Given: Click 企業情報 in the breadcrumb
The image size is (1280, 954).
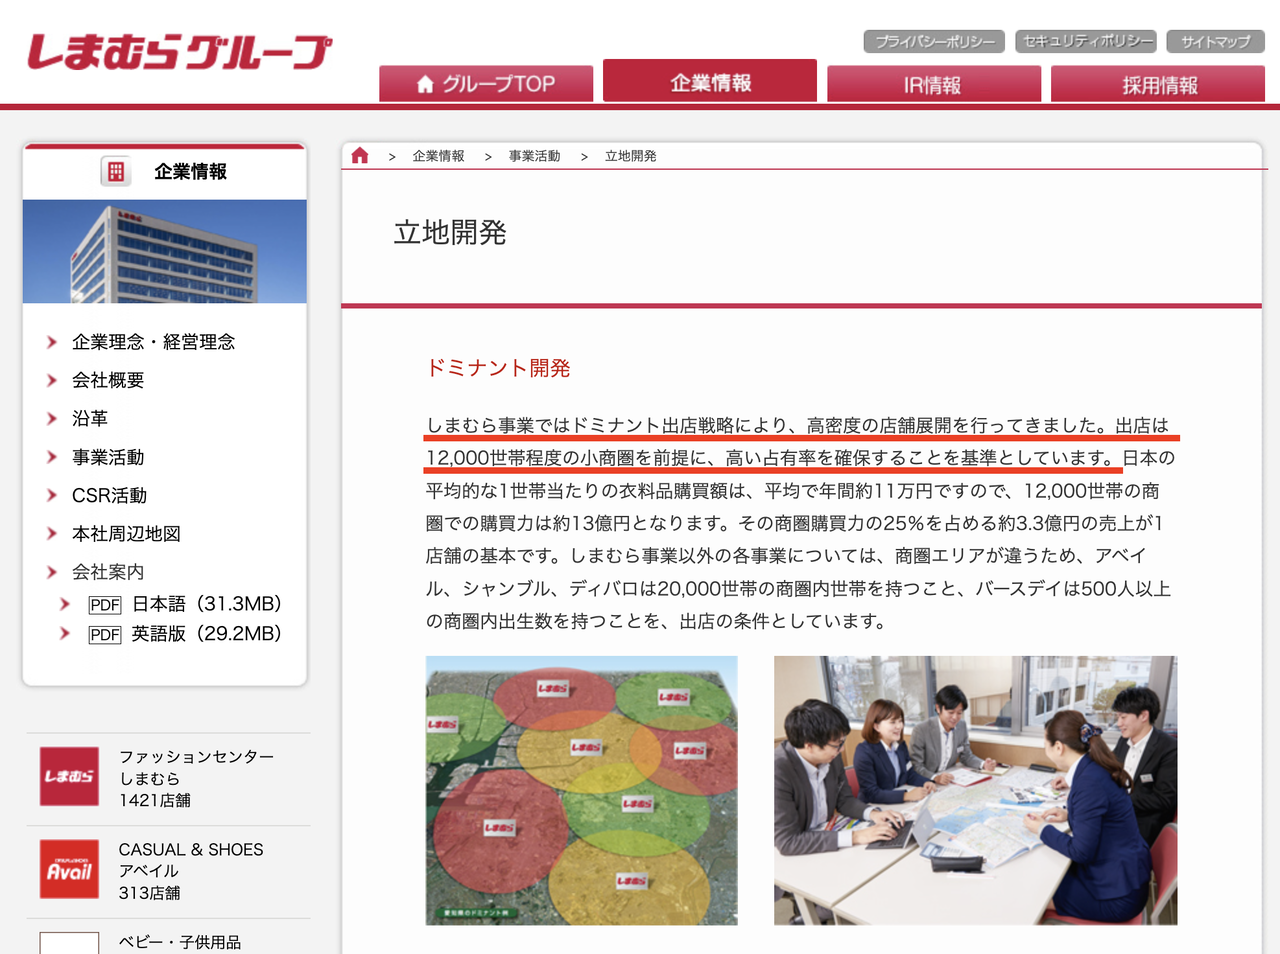Looking at the screenshot, I should (x=438, y=156).
